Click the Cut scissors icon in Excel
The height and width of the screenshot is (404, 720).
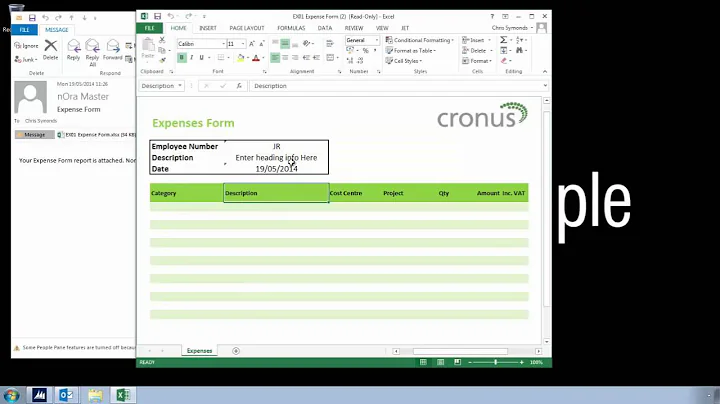[x=162, y=40]
